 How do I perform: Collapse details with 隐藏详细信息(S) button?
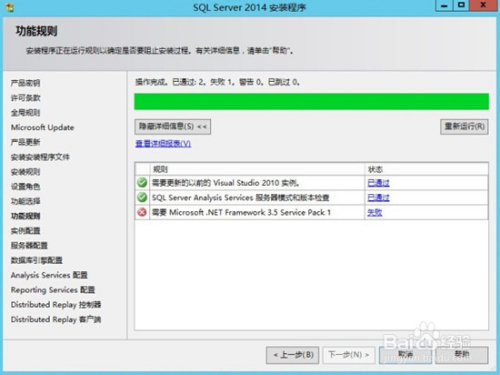pyautogui.click(x=173, y=127)
